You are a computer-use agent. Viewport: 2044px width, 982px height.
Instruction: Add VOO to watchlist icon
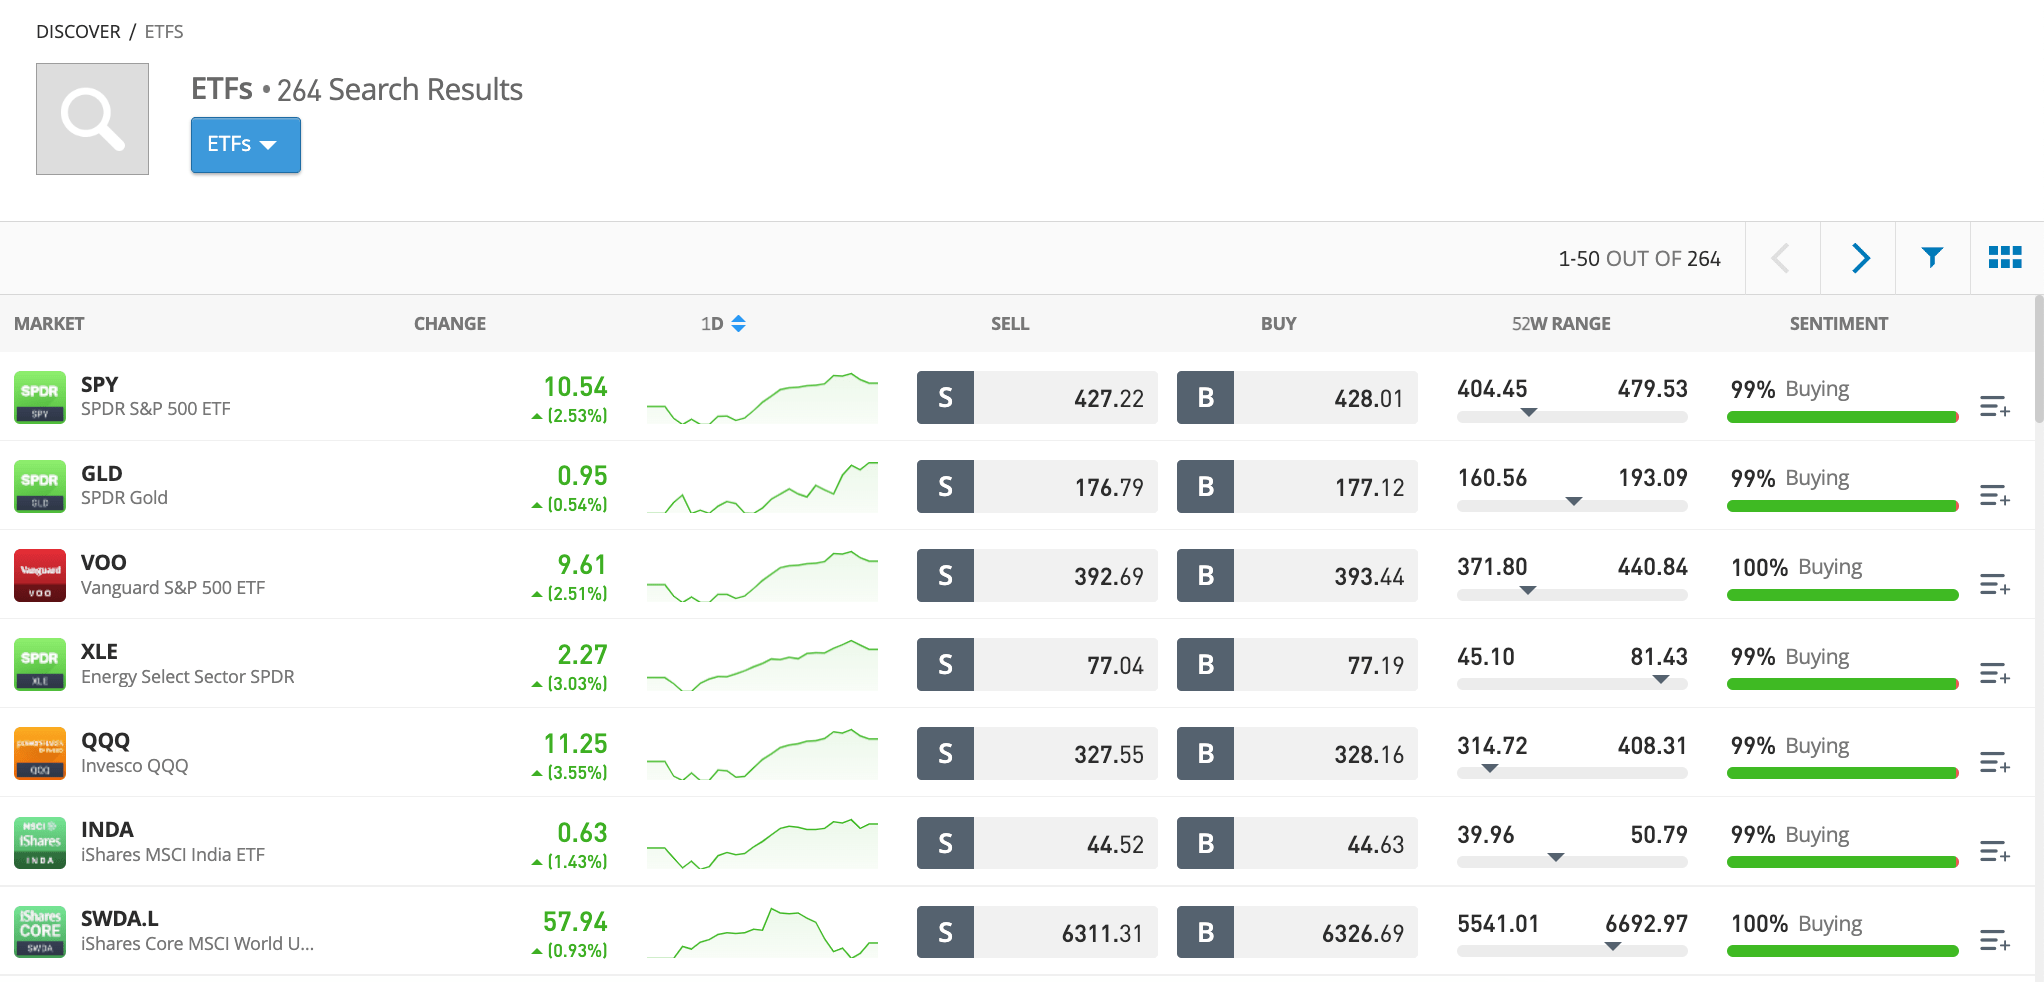[1995, 585]
